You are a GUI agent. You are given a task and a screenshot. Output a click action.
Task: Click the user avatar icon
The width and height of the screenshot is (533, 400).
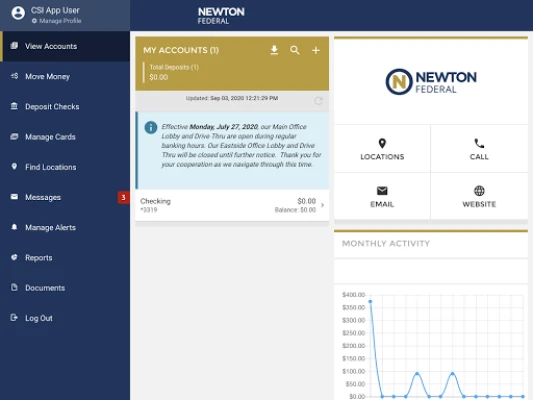coord(18,13)
